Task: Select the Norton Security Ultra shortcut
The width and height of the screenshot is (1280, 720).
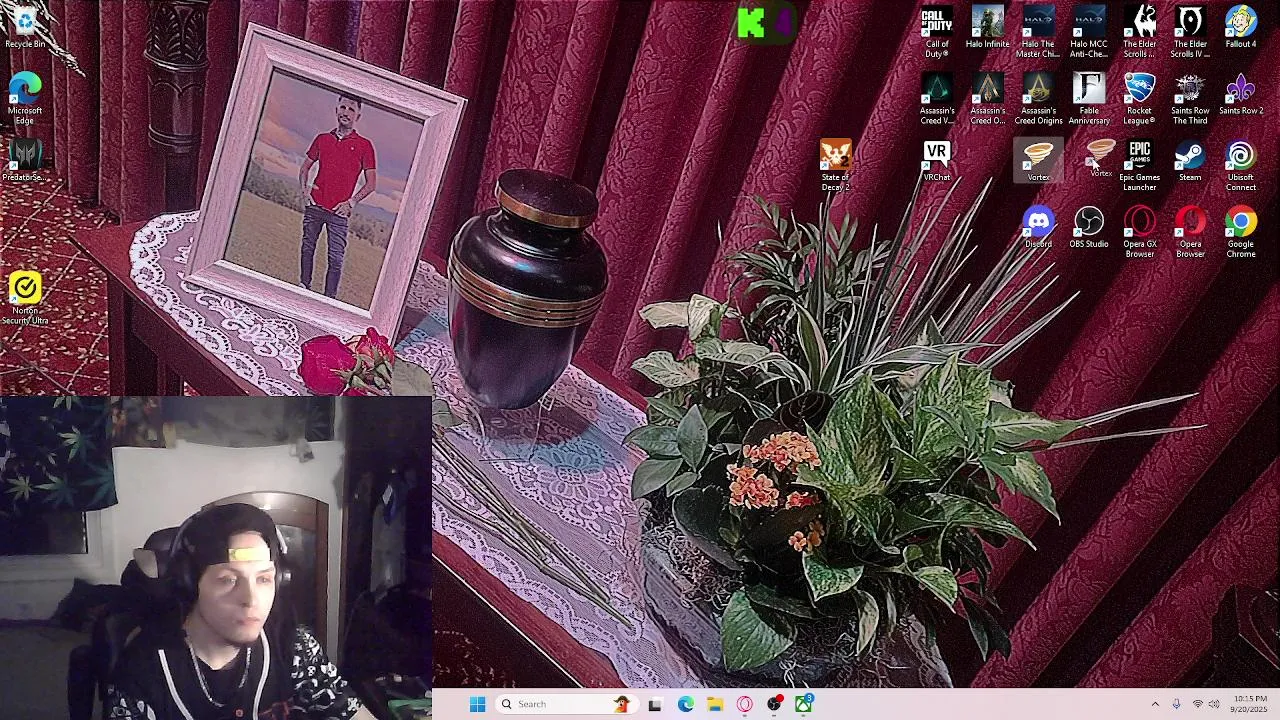Action: point(25,298)
